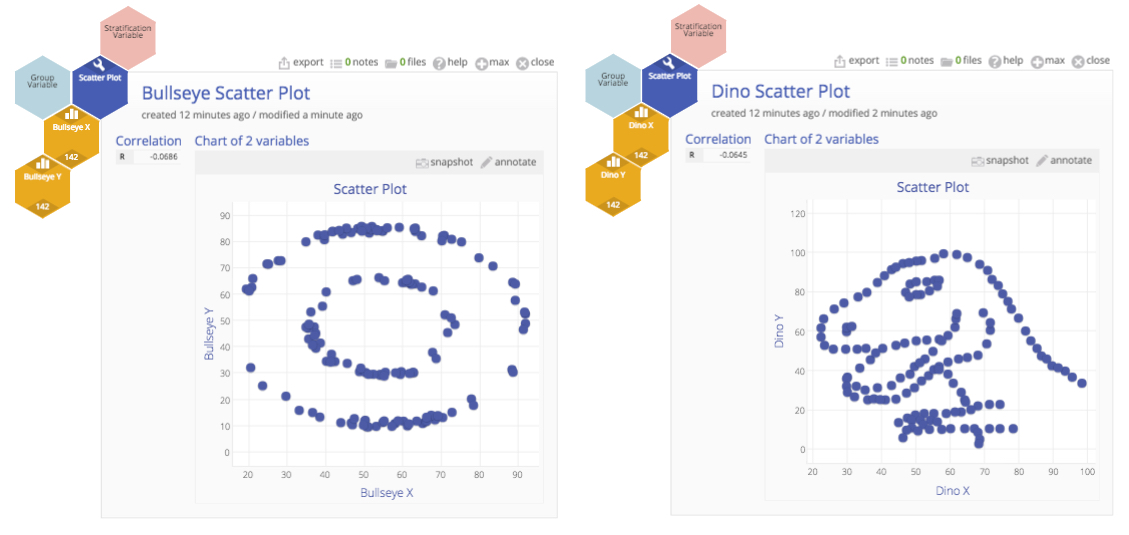Open notes for Bullseye Scatter Plot
Viewport: 1129px width, 535px height.
tap(354, 63)
